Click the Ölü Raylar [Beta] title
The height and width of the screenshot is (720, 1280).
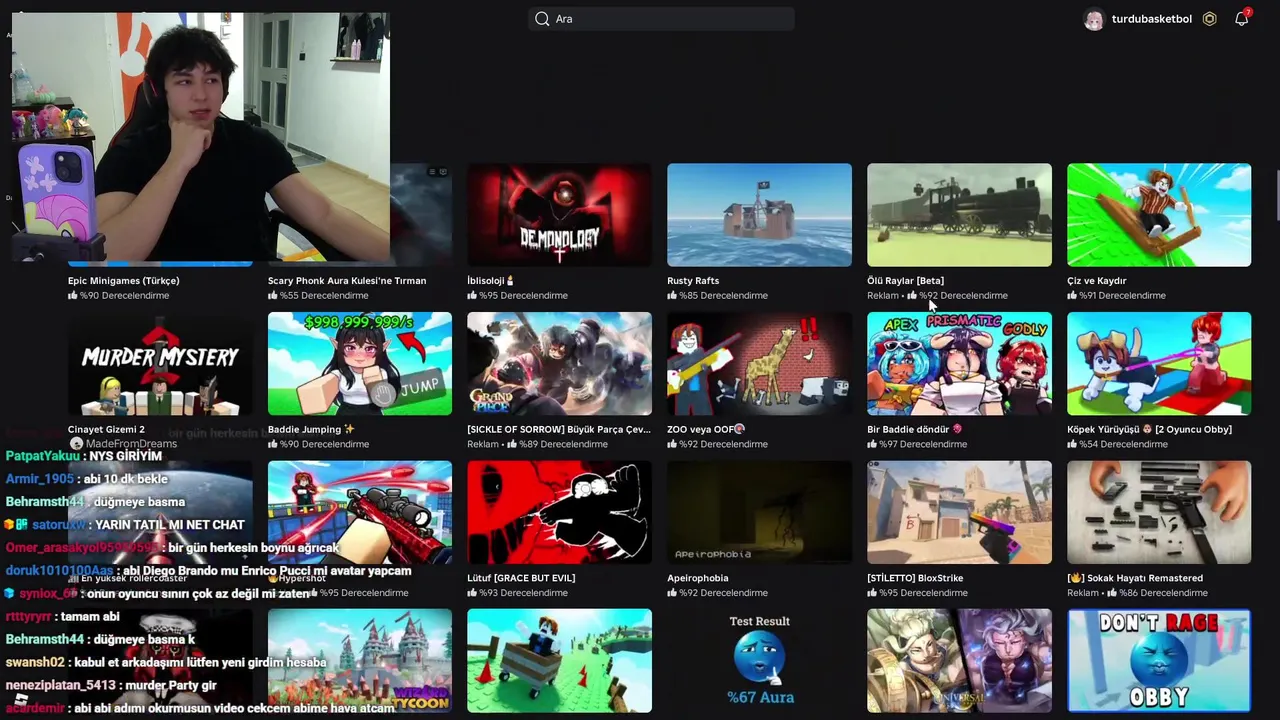coord(905,281)
